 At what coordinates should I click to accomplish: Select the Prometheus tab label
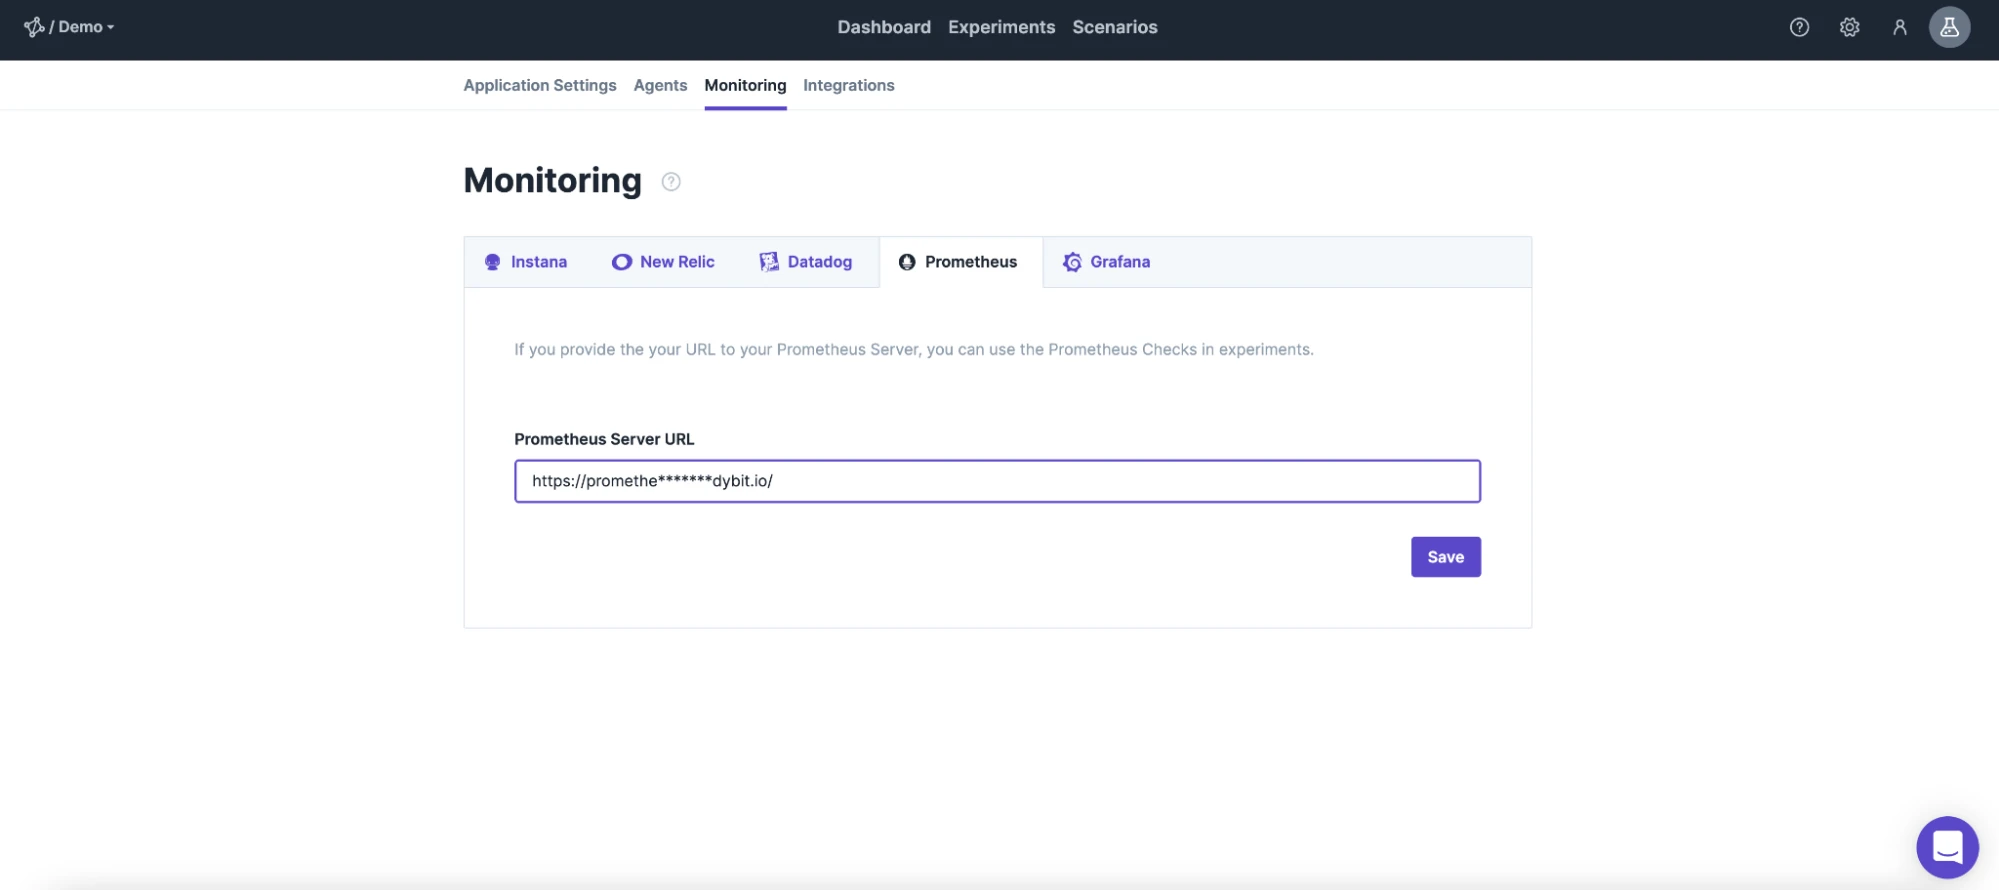pos(970,262)
